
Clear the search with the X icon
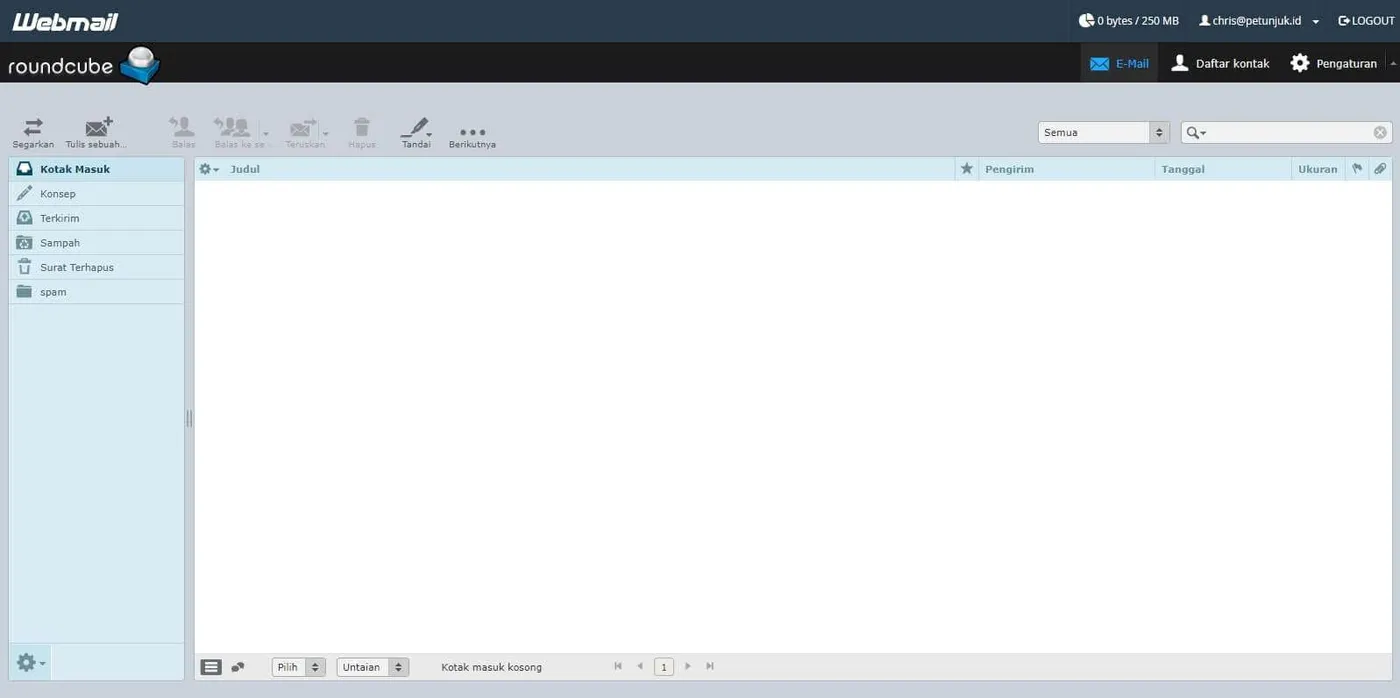pyautogui.click(x=1380, y=132)
